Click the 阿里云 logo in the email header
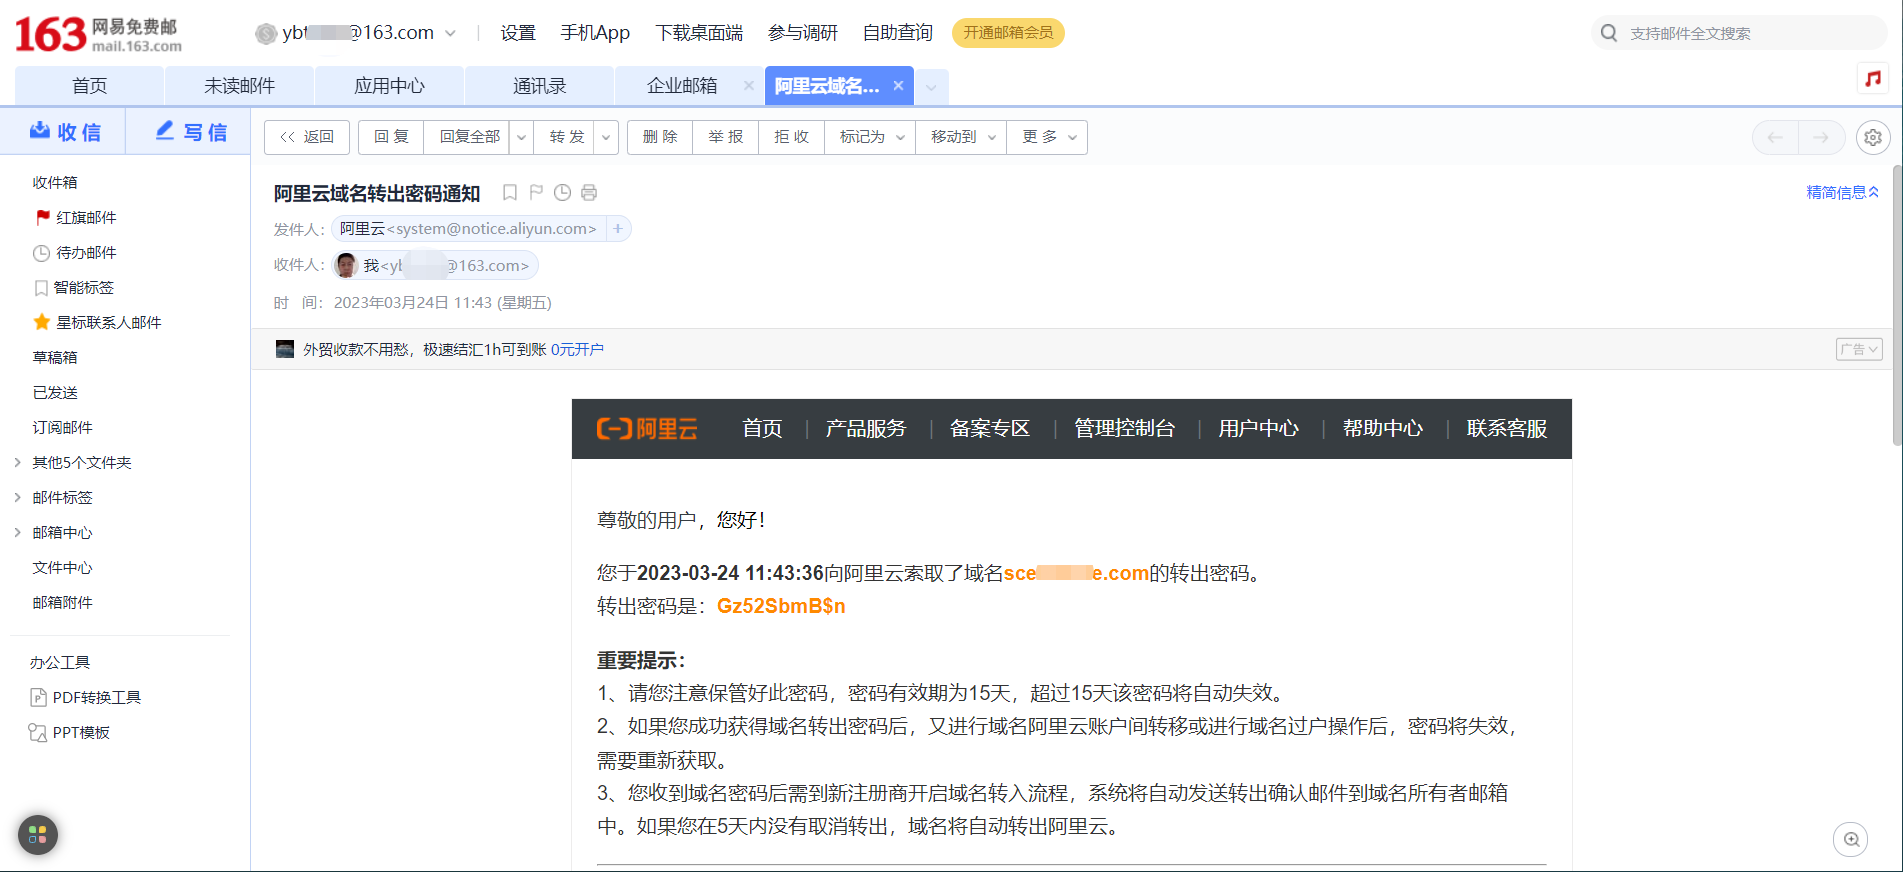Image resolution: width=1903 pixels, height=872 pixels. pos(647,429)
